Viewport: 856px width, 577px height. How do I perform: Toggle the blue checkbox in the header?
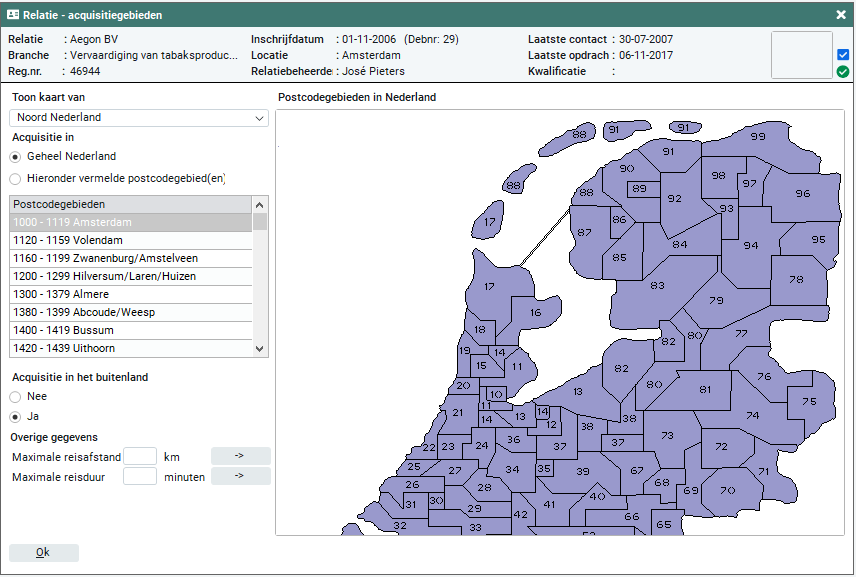click(842, 55)
